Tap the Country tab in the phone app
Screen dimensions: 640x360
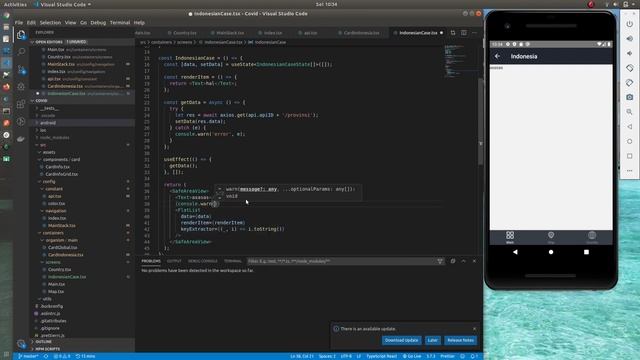point(592,237)
